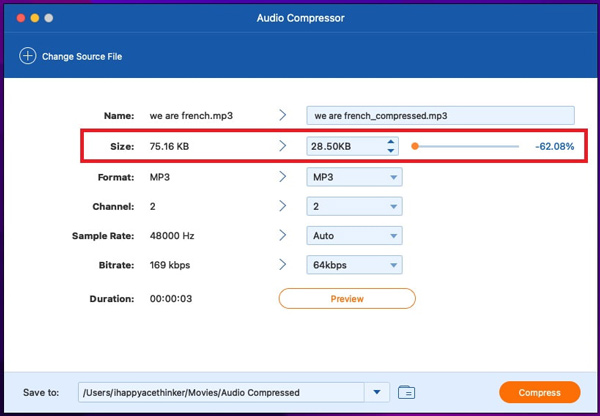Click the source format MP3 text
The height and width of the screenshot is (416, 600).
coord(160,177)
